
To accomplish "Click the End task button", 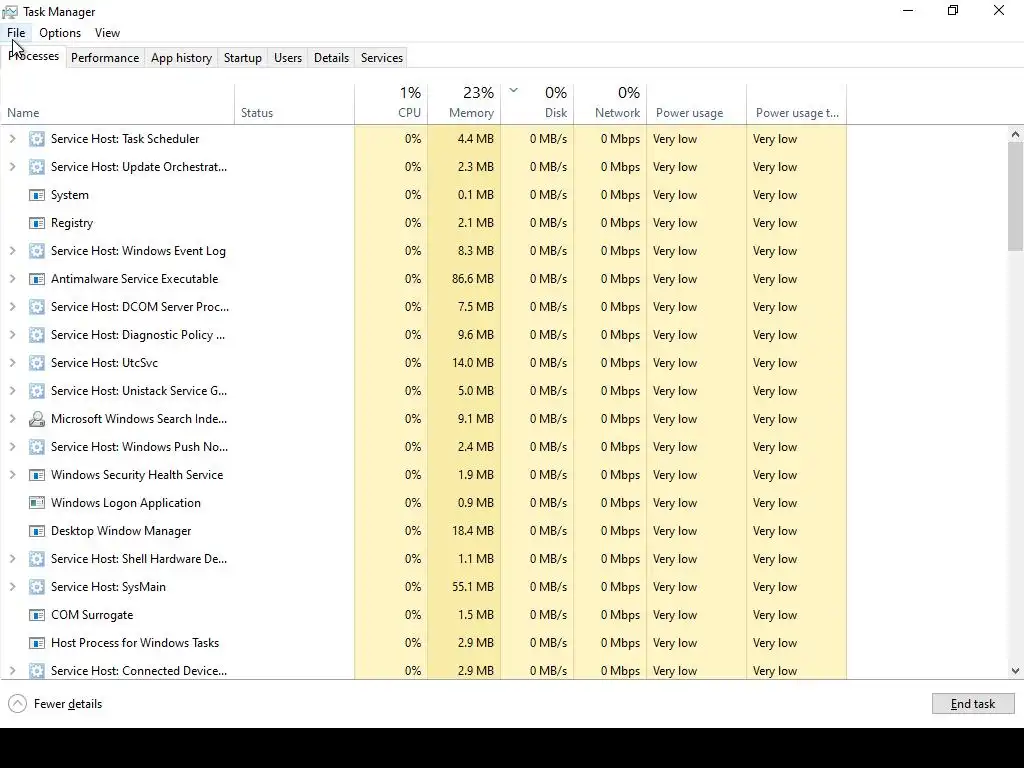I will pos(973,703).
